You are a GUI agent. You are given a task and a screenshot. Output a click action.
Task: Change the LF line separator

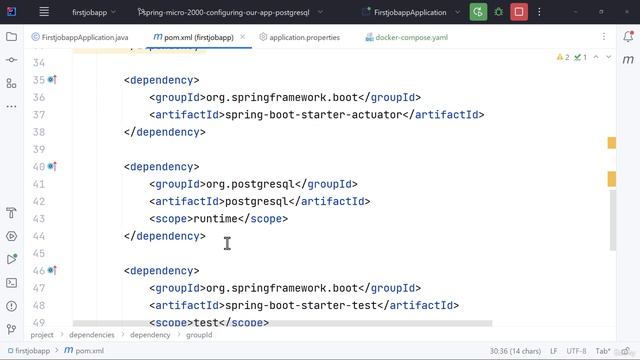coord(554,351)
